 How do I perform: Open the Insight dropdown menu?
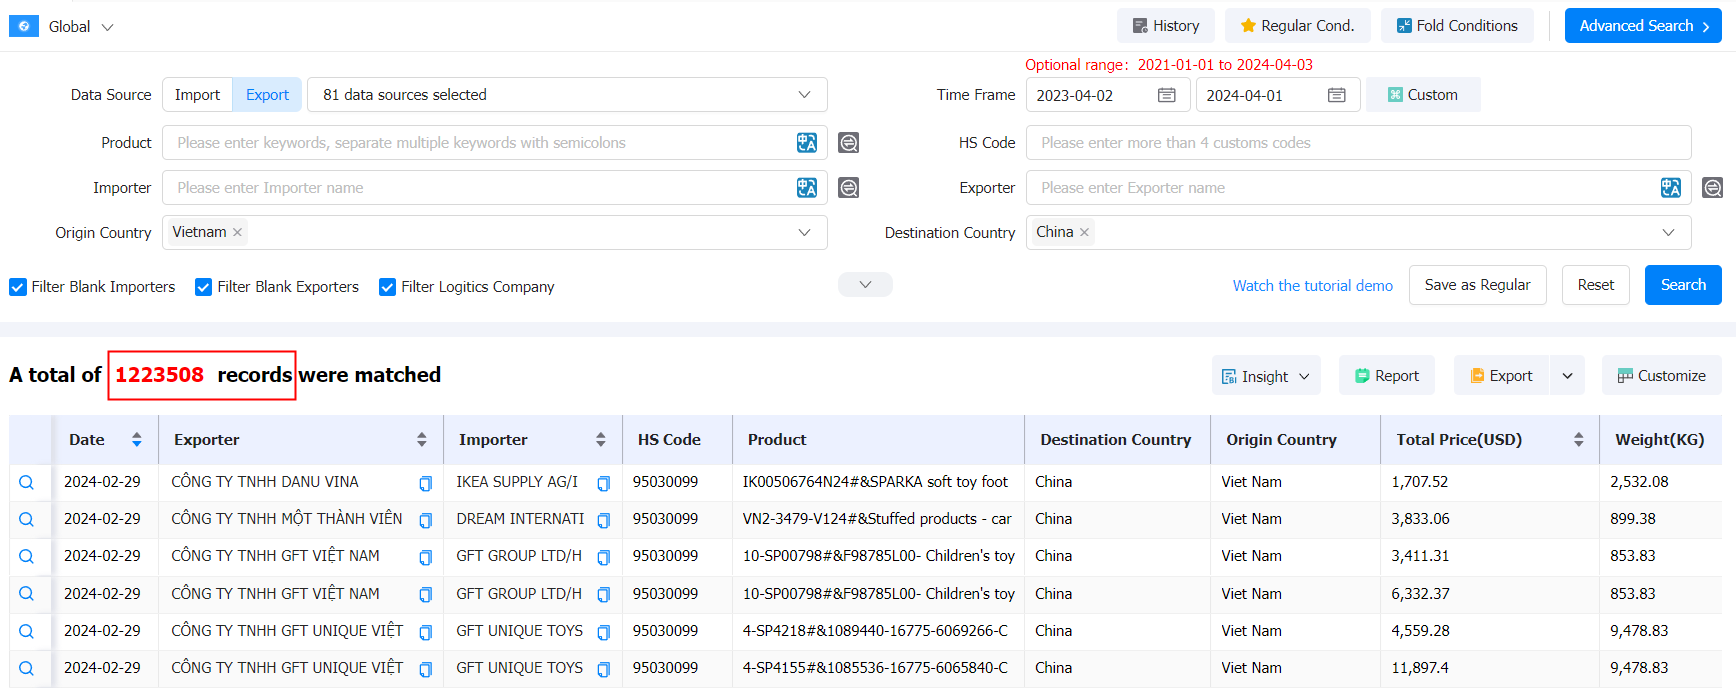click(1265, 376)
